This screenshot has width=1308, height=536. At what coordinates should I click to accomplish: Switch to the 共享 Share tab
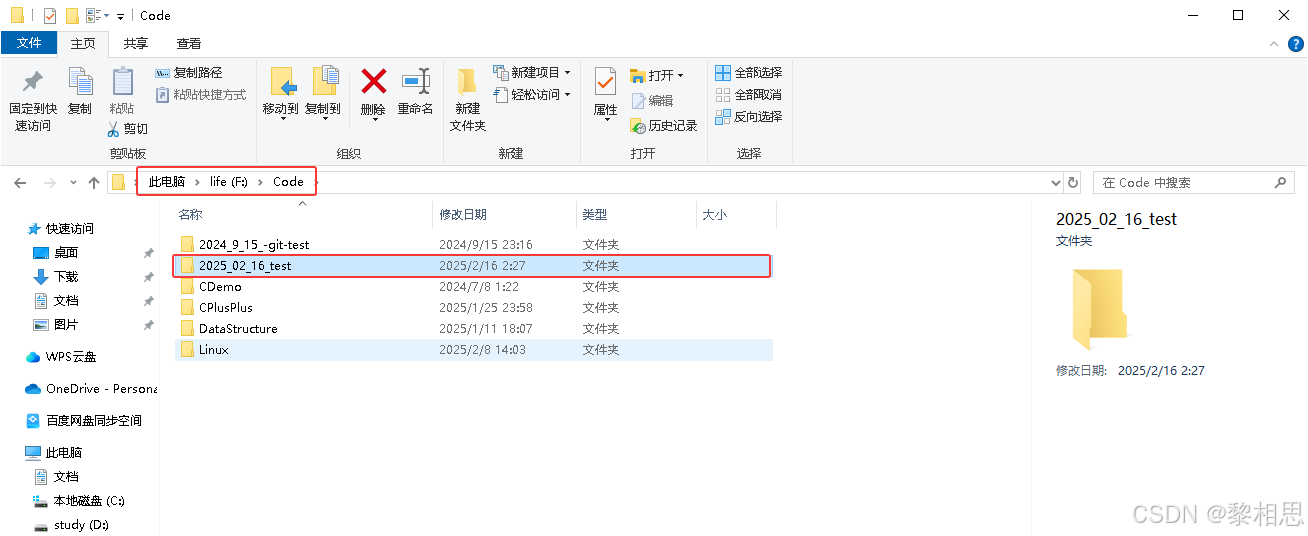pyautogui.click(x=135, y=43)
